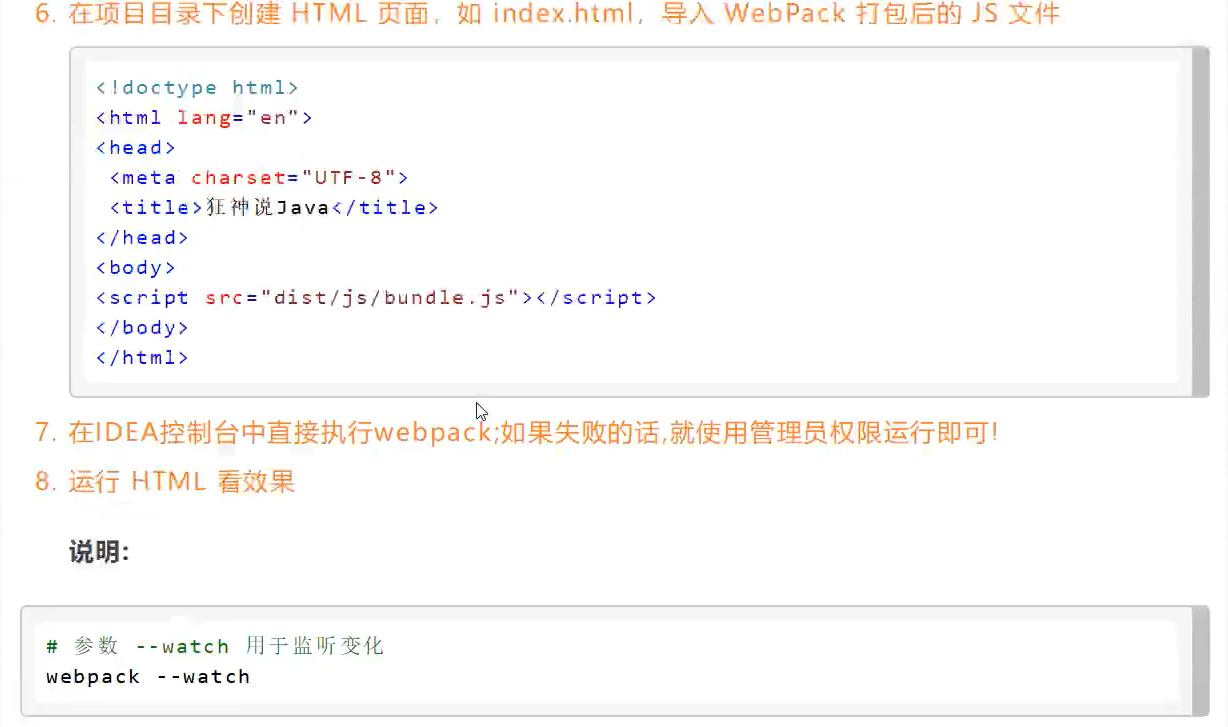Click the meta charset="UTF-8" line

click(x=259, y=178)
